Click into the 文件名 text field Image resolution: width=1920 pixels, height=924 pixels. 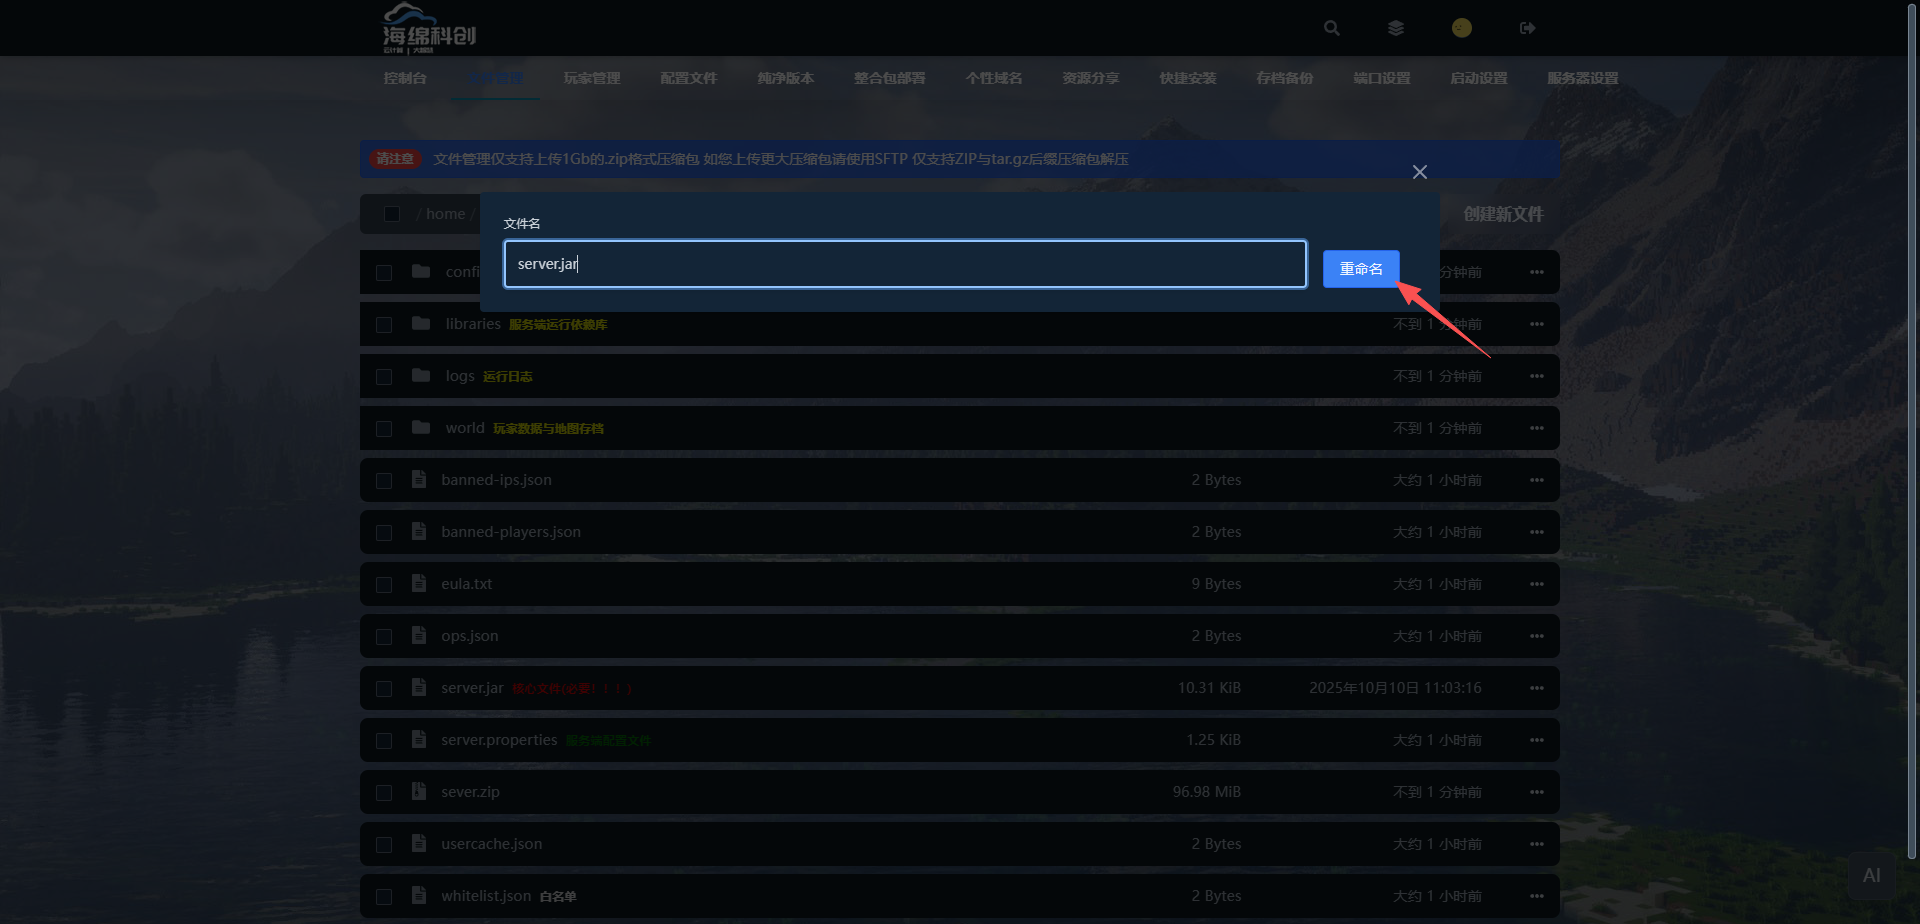point(904,264)
